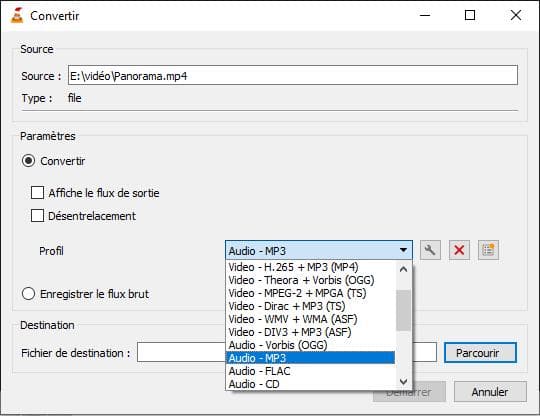Delete selected profile with red X

[459, 250]
